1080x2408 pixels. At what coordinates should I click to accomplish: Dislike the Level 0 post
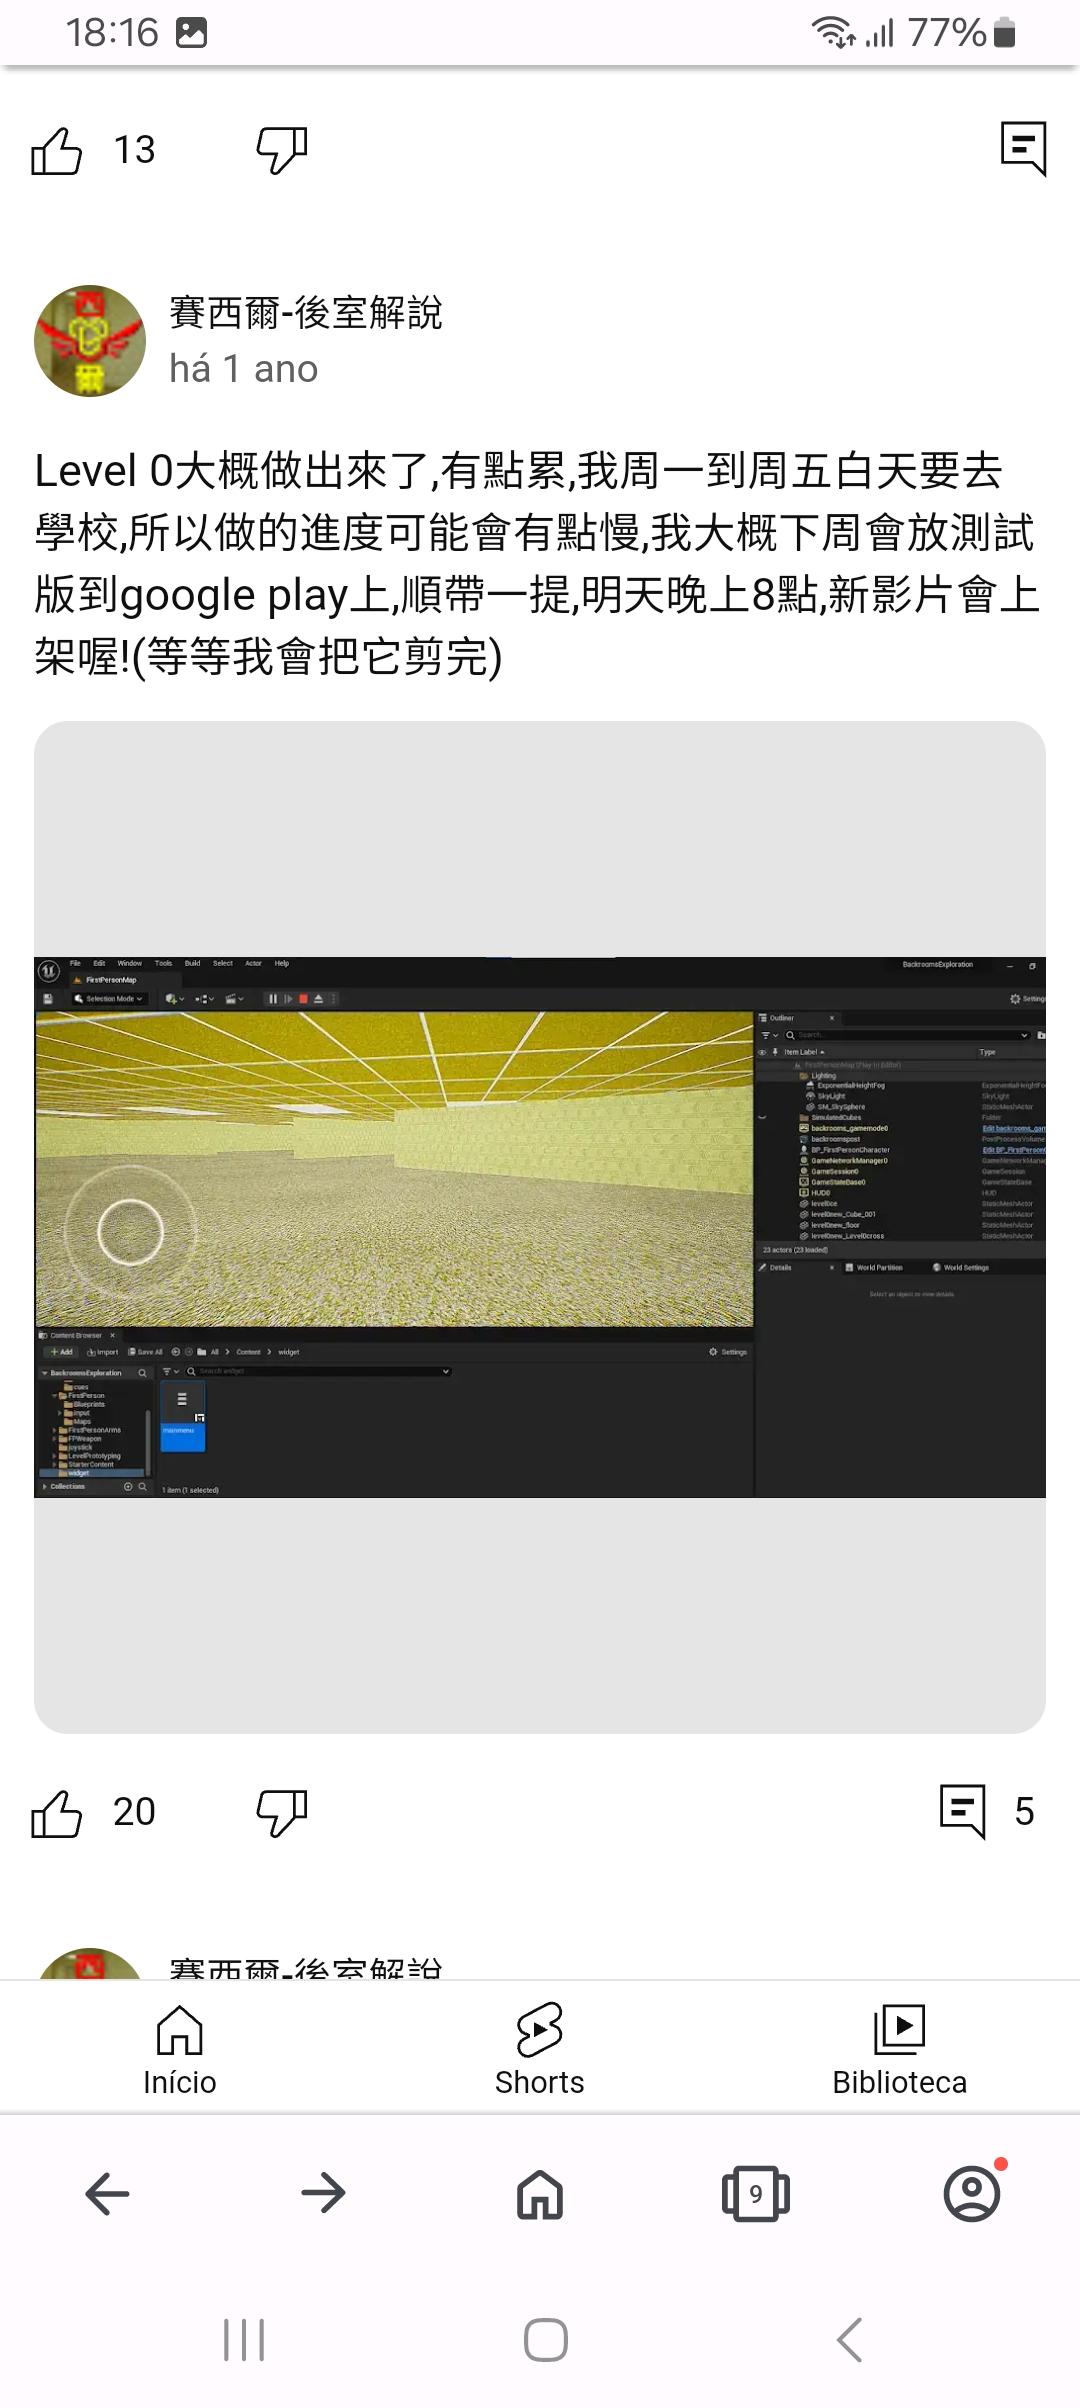(281, 1813)
